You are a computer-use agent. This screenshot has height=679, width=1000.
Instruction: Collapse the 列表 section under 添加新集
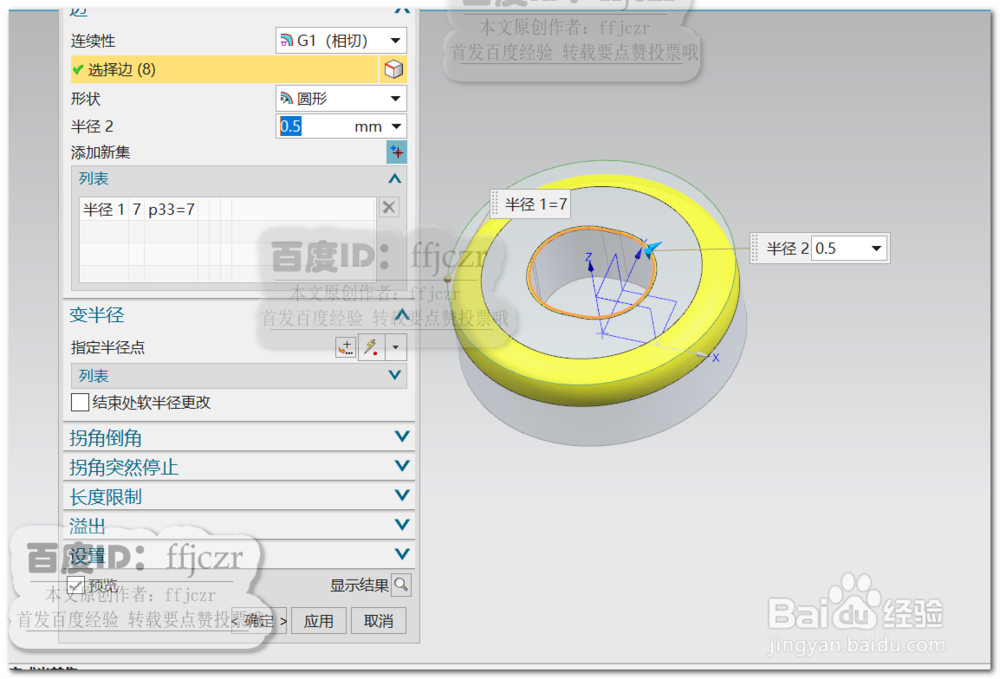[x=395, y=179]
